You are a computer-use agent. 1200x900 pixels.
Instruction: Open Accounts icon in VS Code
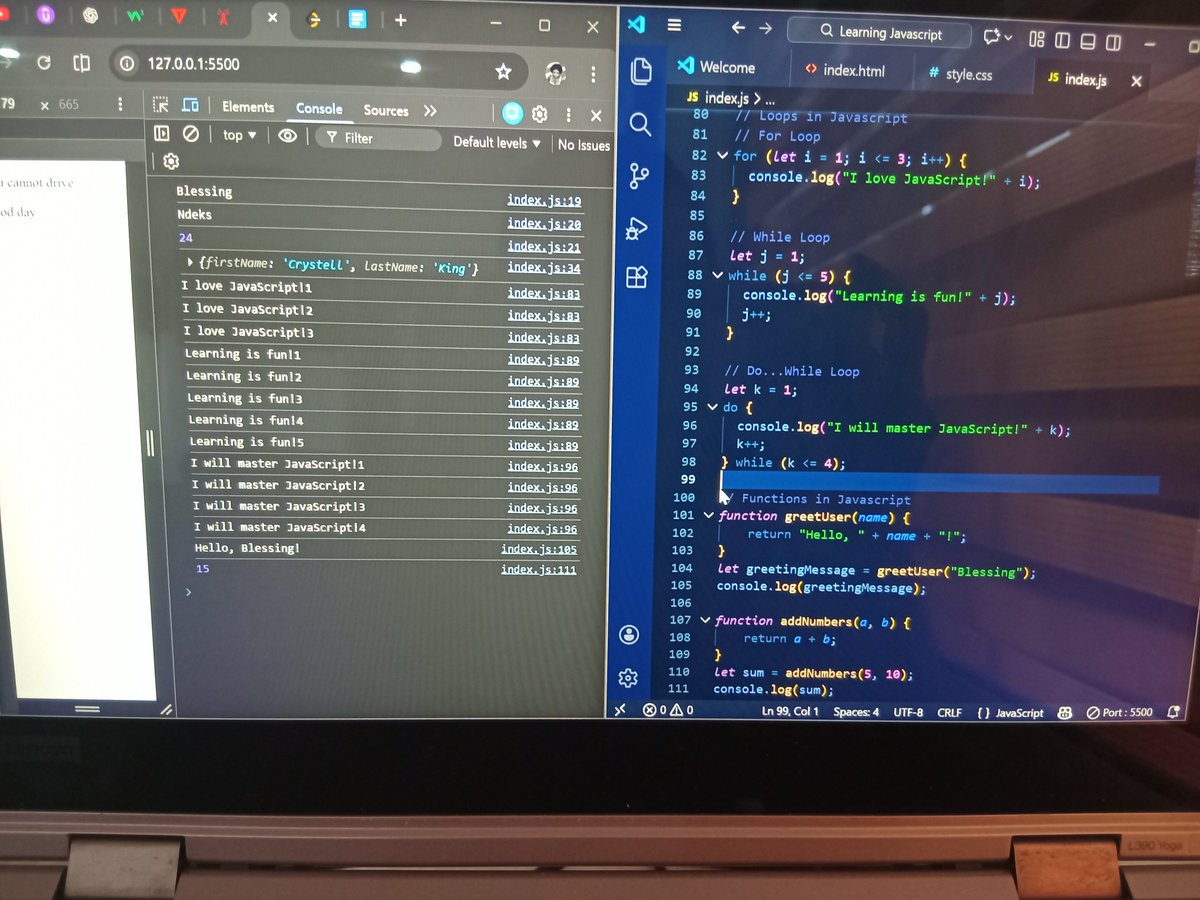629,635
